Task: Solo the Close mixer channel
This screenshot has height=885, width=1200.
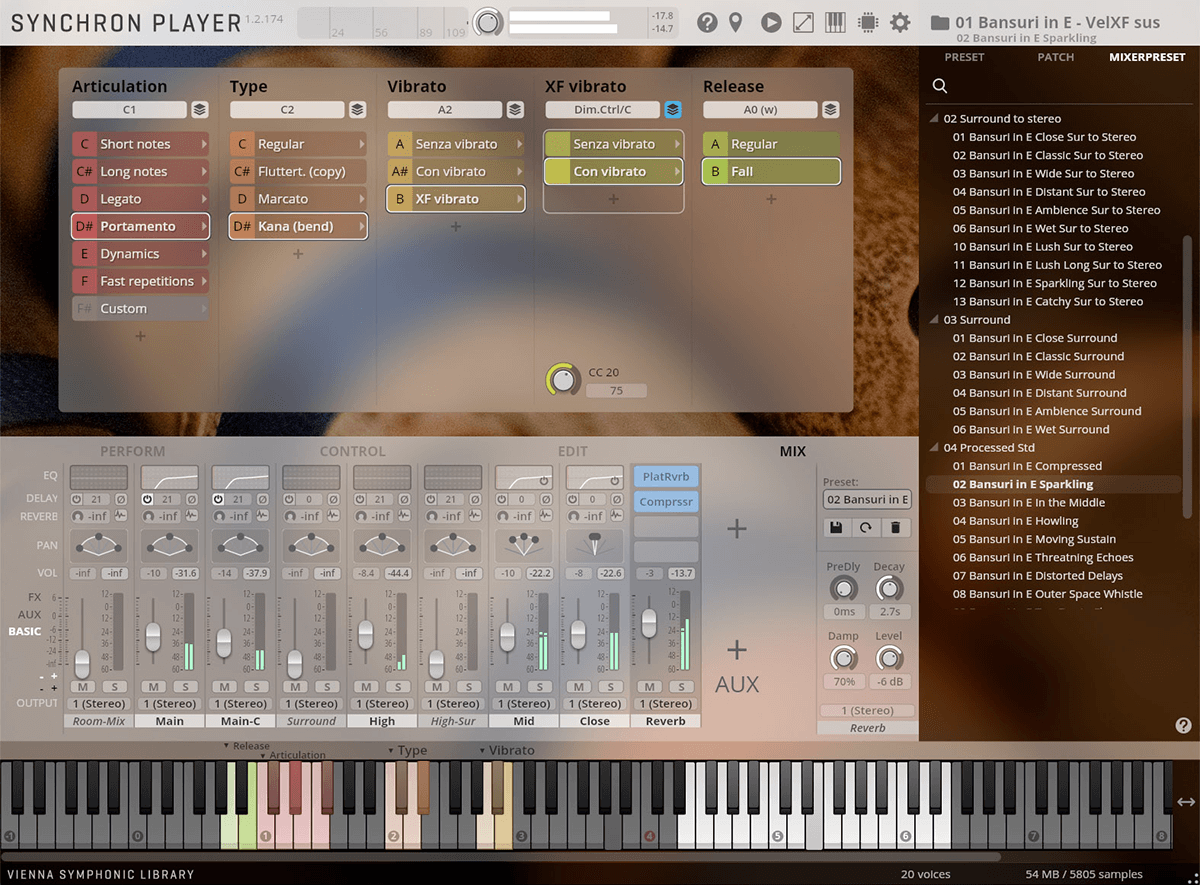Action: [x=611, y=686]
